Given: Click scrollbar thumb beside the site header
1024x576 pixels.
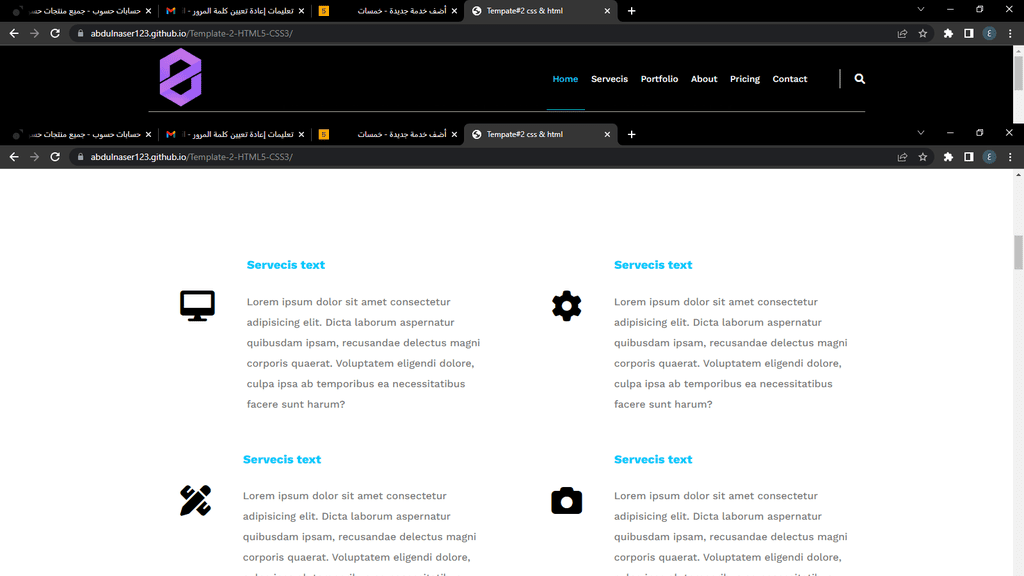Looking at the screenshot, I should click(x=1018, y=73).
